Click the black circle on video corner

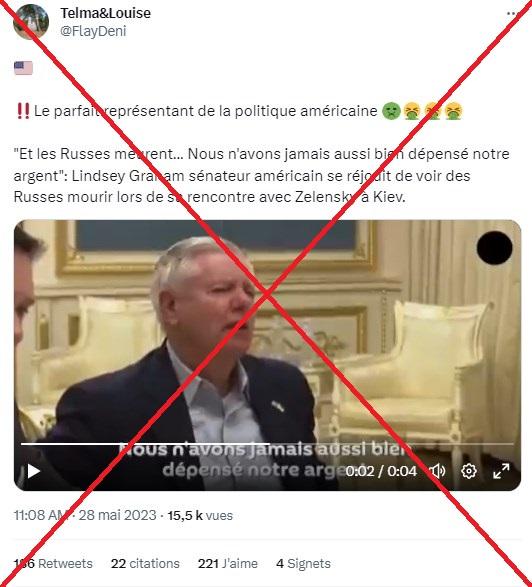pos(495,248)
